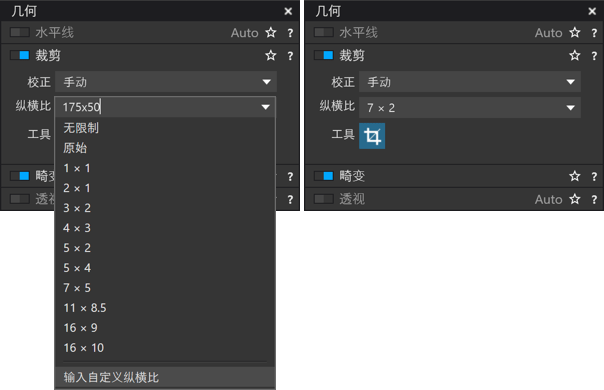Viewport: 604px width, 390px height.
Task: Favorite 畸变 star in right panel
Action: coord(575,176)
